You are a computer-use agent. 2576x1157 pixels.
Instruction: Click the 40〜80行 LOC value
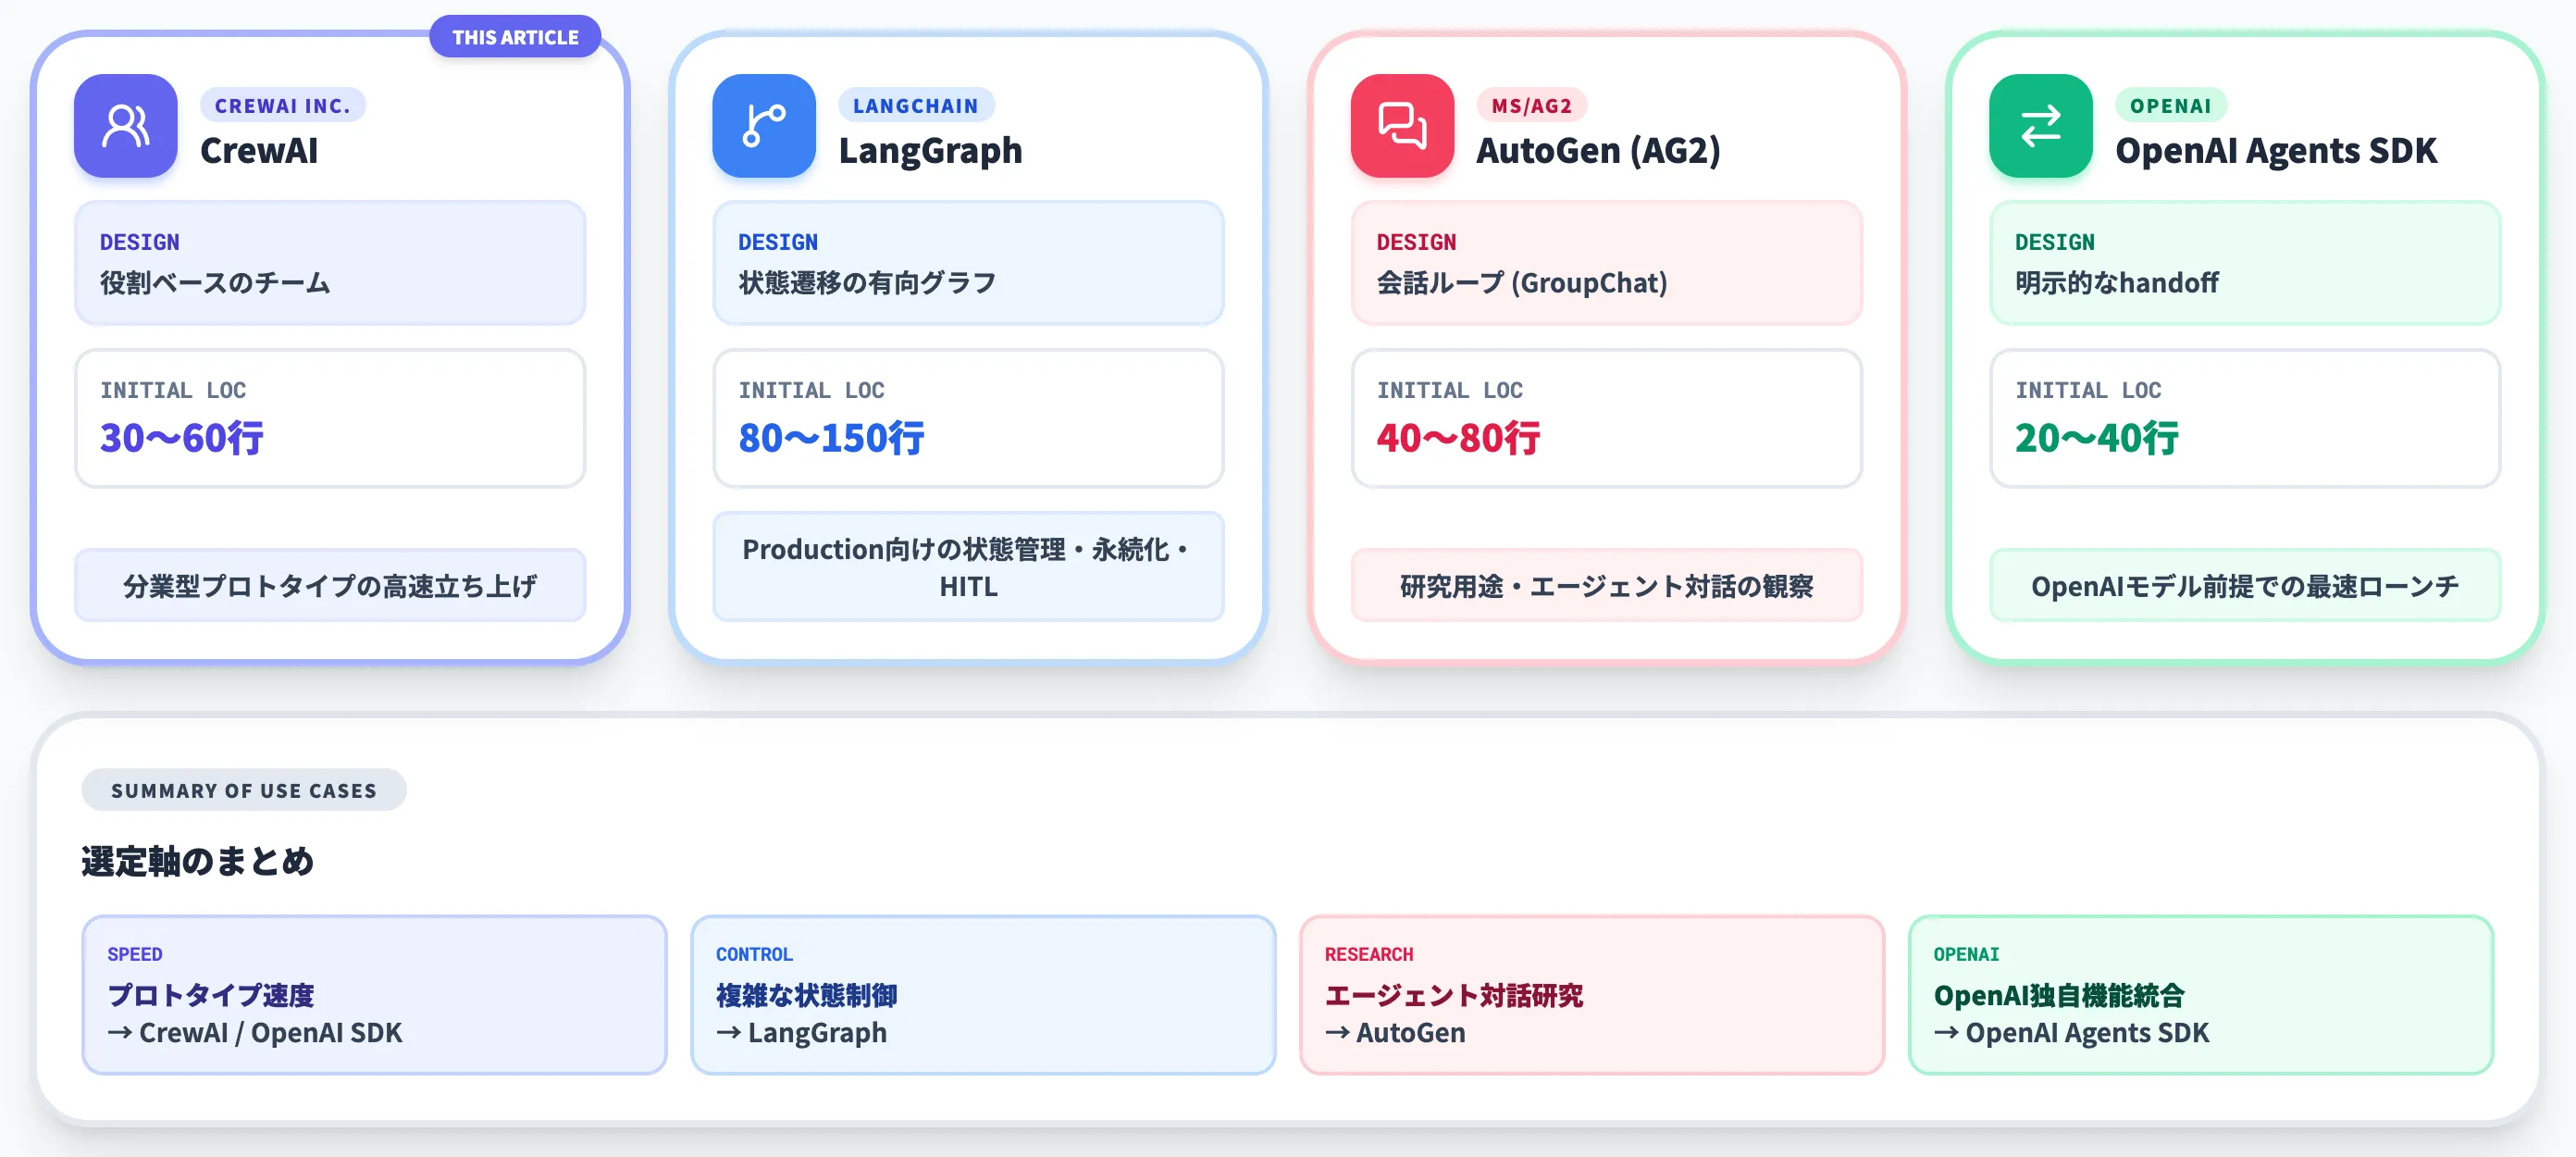point(1458,438)
